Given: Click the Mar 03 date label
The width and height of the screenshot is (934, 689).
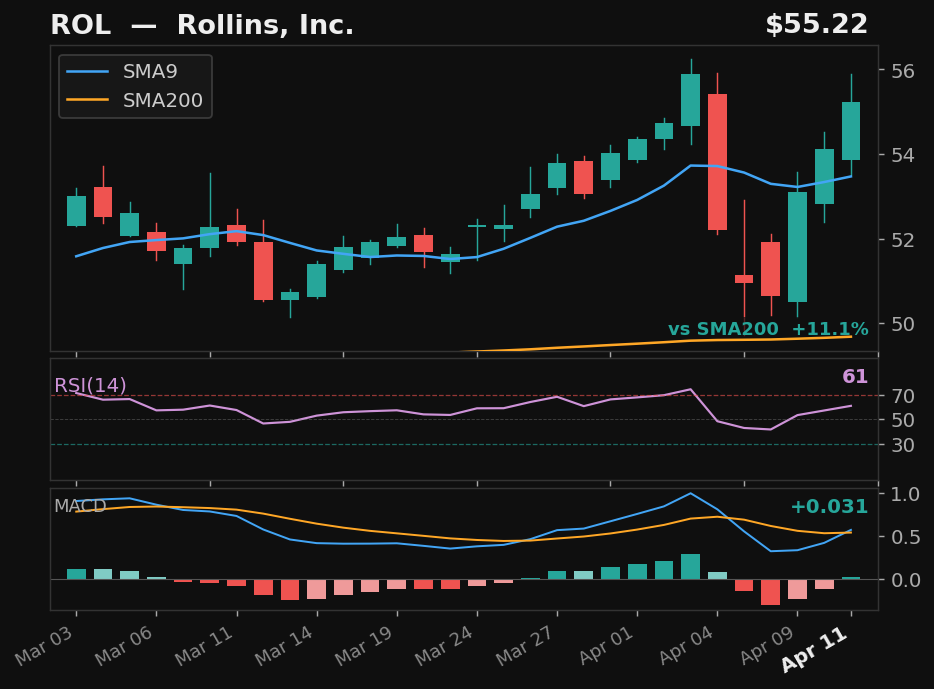Looking at the screenshot, I should pyautogui.click(x=44, y=646).
